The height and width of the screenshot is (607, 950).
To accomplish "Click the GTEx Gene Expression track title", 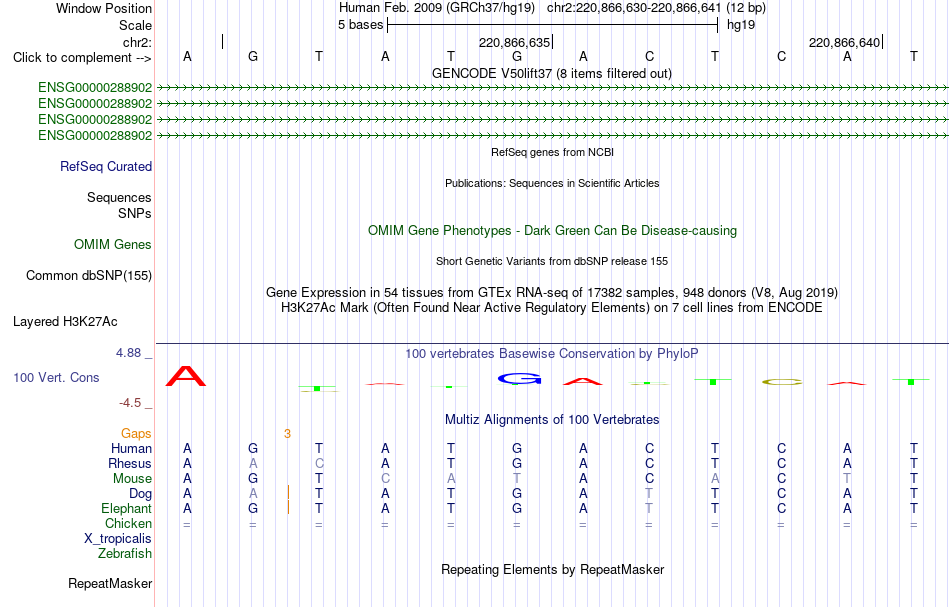I will (552, 293).
